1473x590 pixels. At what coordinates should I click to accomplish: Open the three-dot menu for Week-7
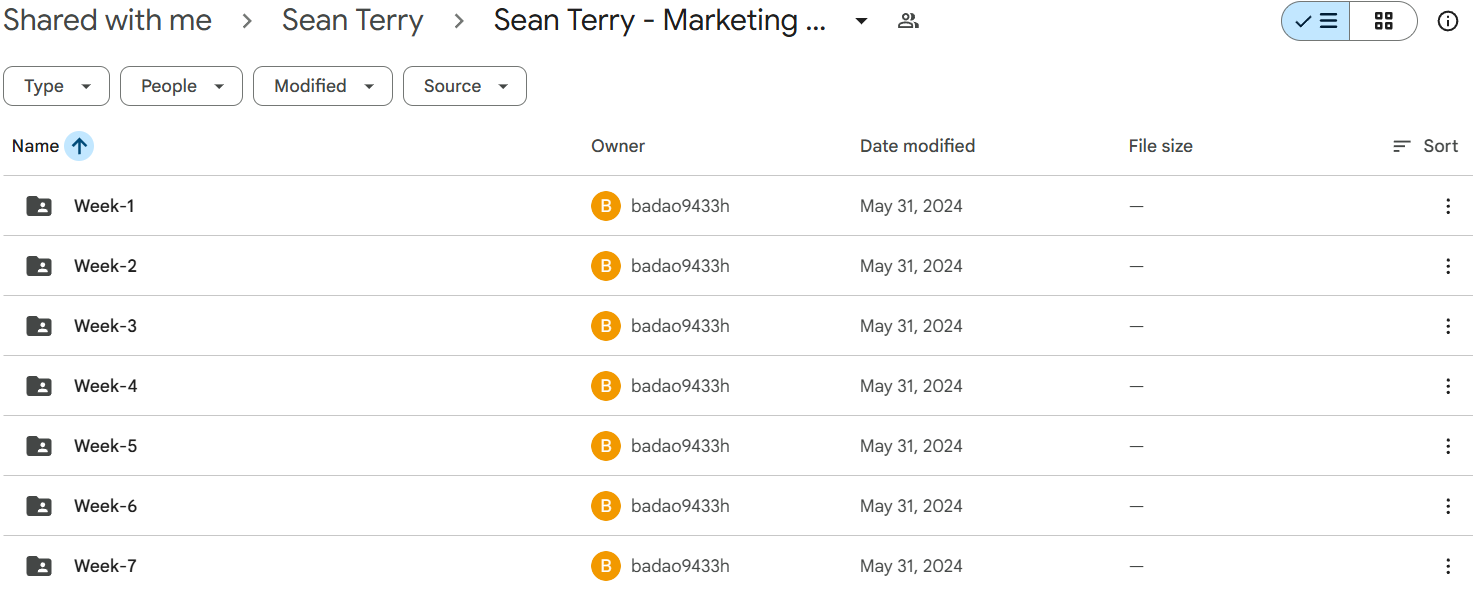(1448, 565)
